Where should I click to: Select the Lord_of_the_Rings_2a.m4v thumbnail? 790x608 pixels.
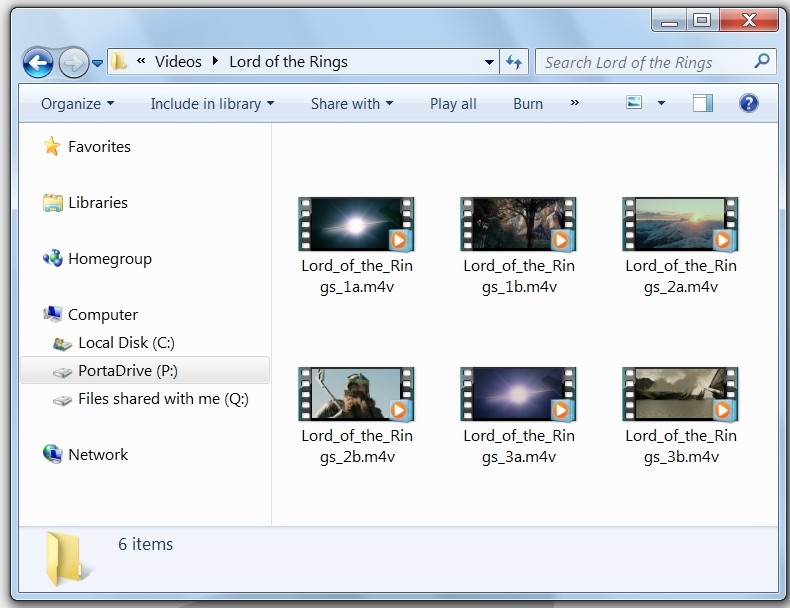680,224
